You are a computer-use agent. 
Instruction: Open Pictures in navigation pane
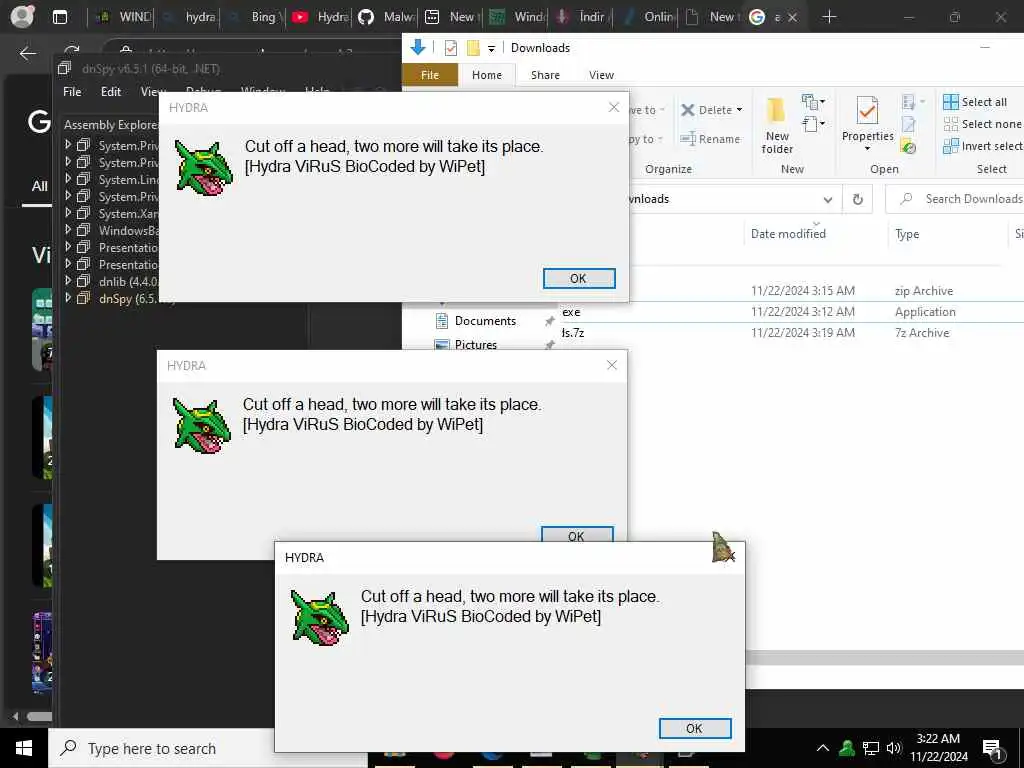coord(476,345)
